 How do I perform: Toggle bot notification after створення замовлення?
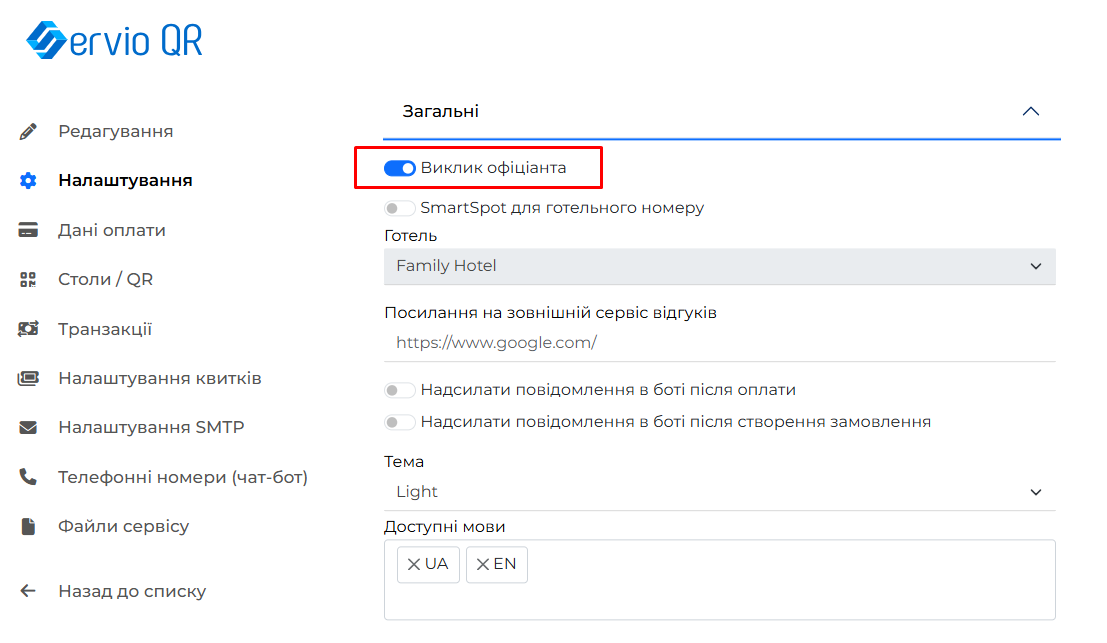tap(400, 422)
